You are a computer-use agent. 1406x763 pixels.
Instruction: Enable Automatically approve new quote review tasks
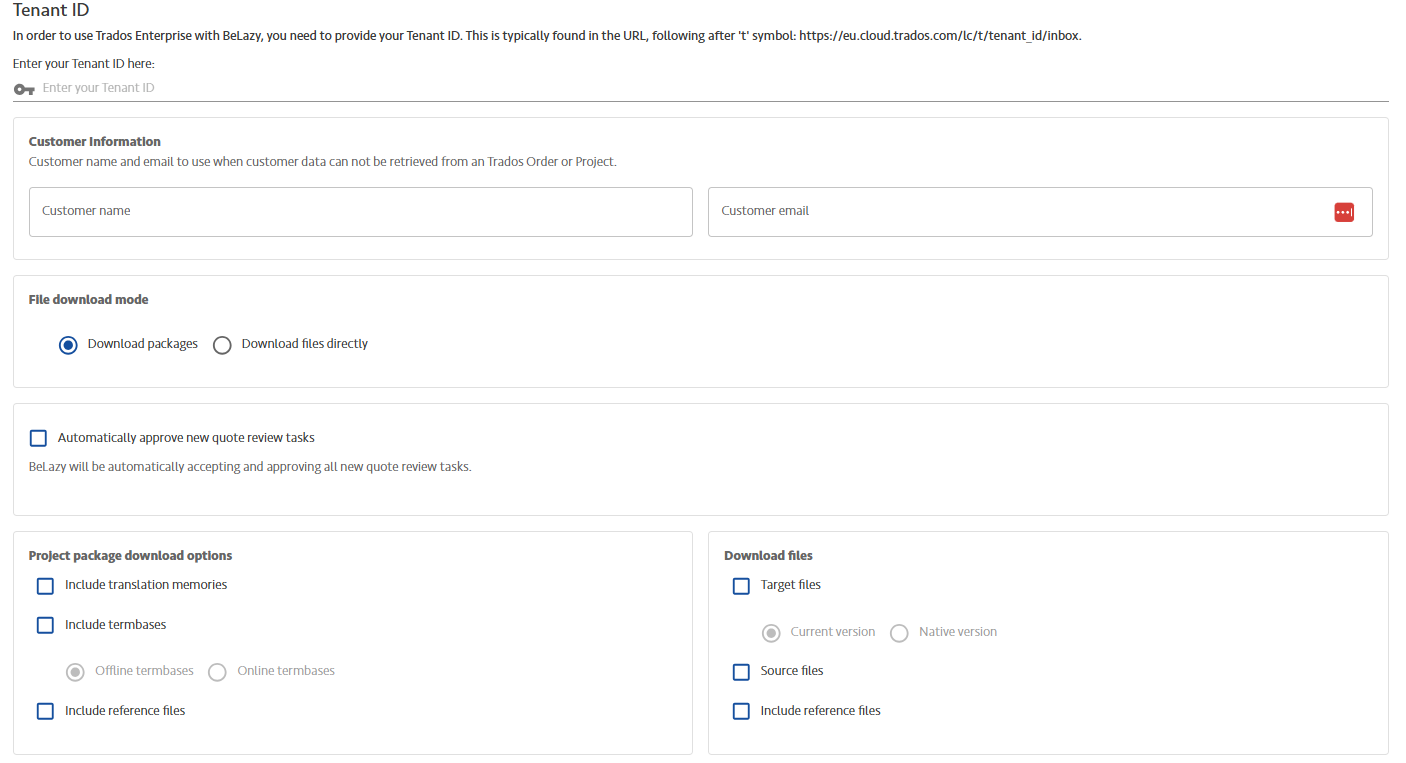(x=38, y=438)
